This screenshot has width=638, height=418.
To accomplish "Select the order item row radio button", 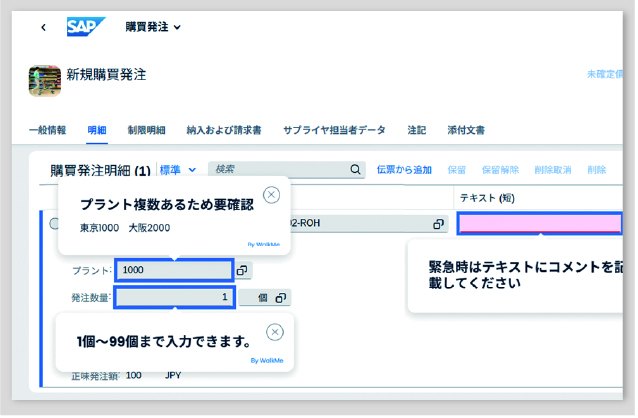I will pyautogui.click(x=54, y=224).
